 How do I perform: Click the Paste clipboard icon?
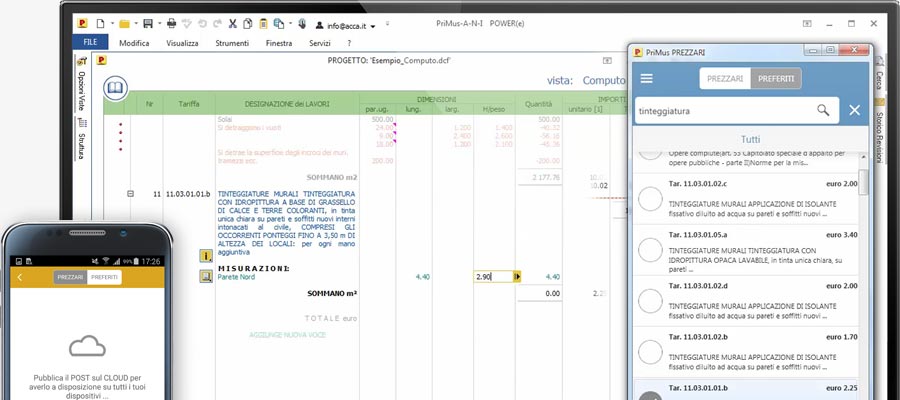click(x=263, y=24)
